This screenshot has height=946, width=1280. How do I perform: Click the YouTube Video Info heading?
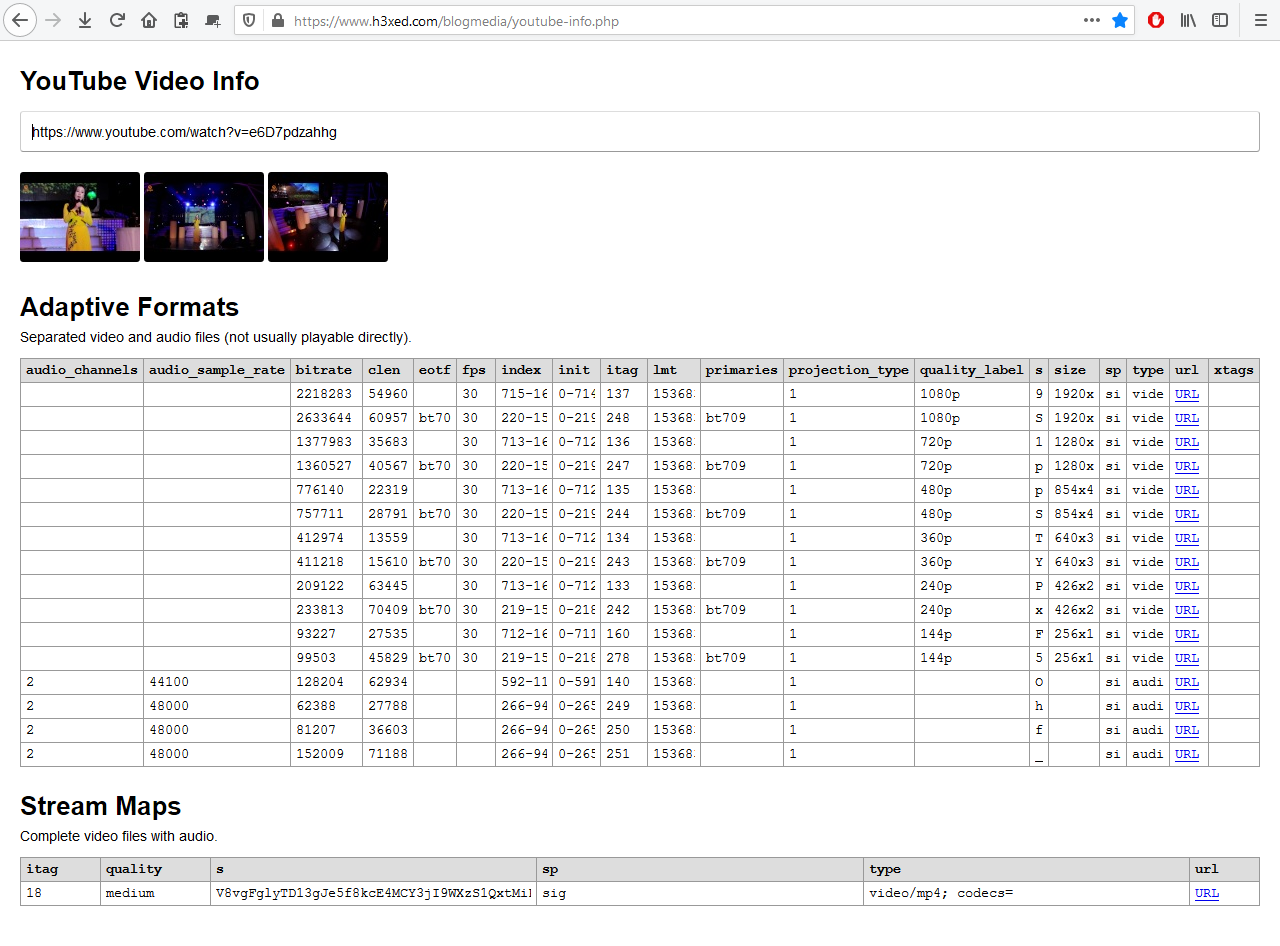[140, 81]
